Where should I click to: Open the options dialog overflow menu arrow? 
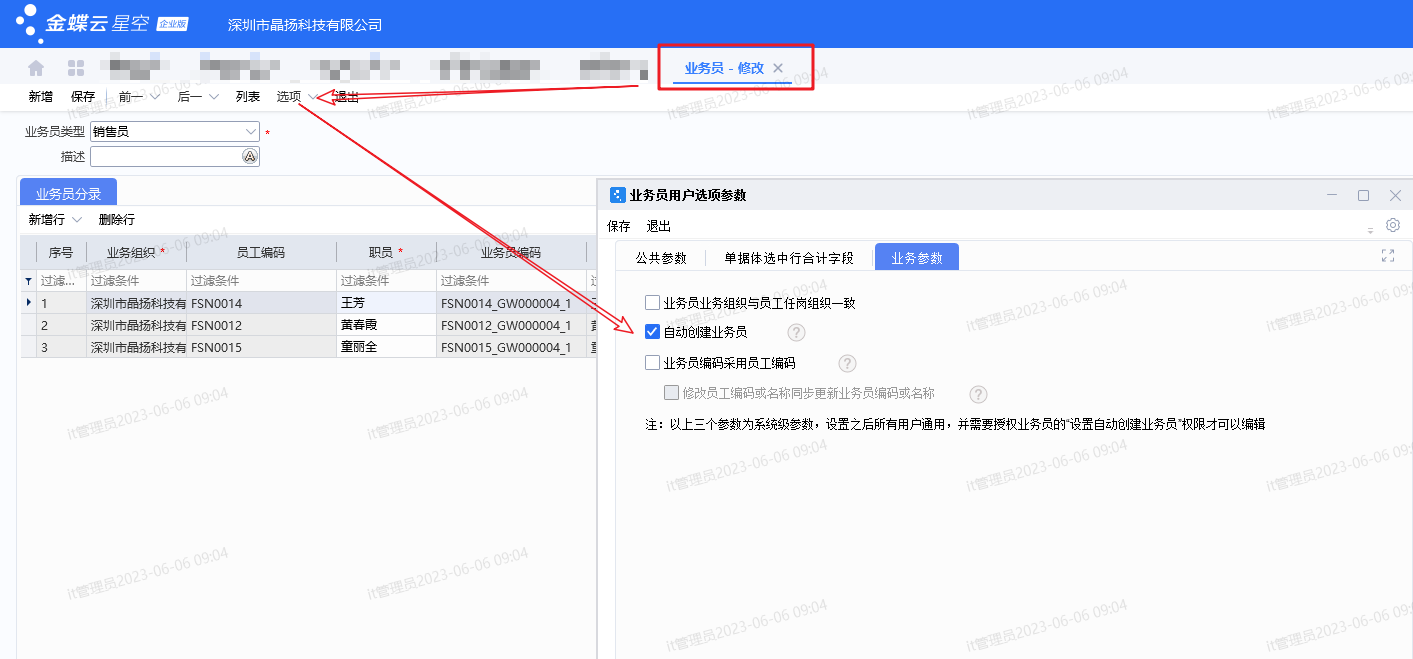(x=1371, y=230)
